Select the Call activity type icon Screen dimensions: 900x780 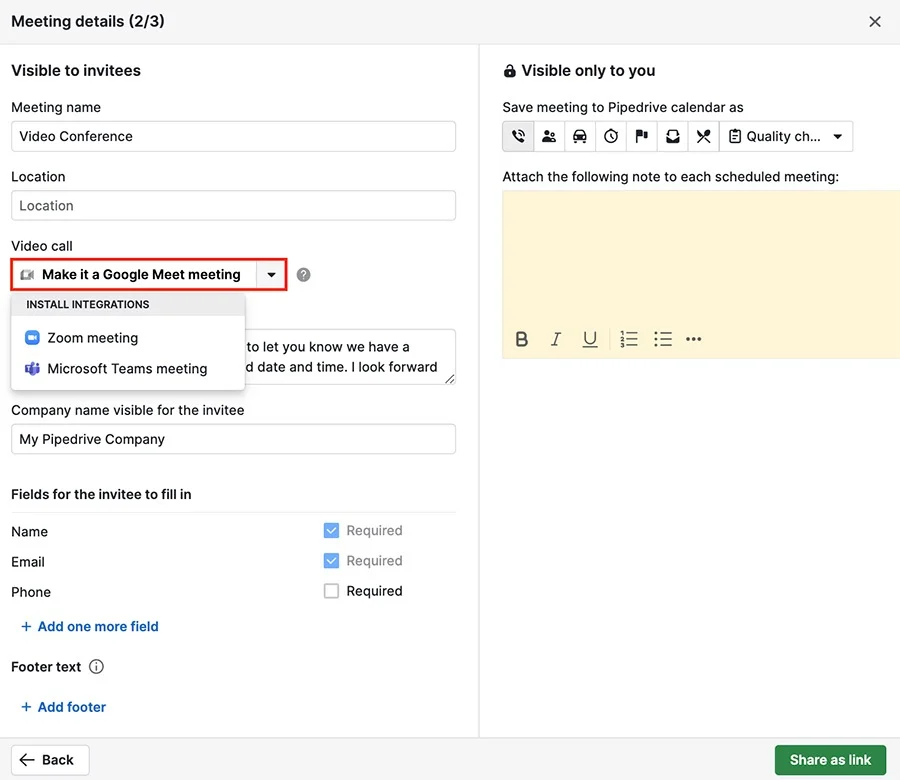click(x=518, y=137)
